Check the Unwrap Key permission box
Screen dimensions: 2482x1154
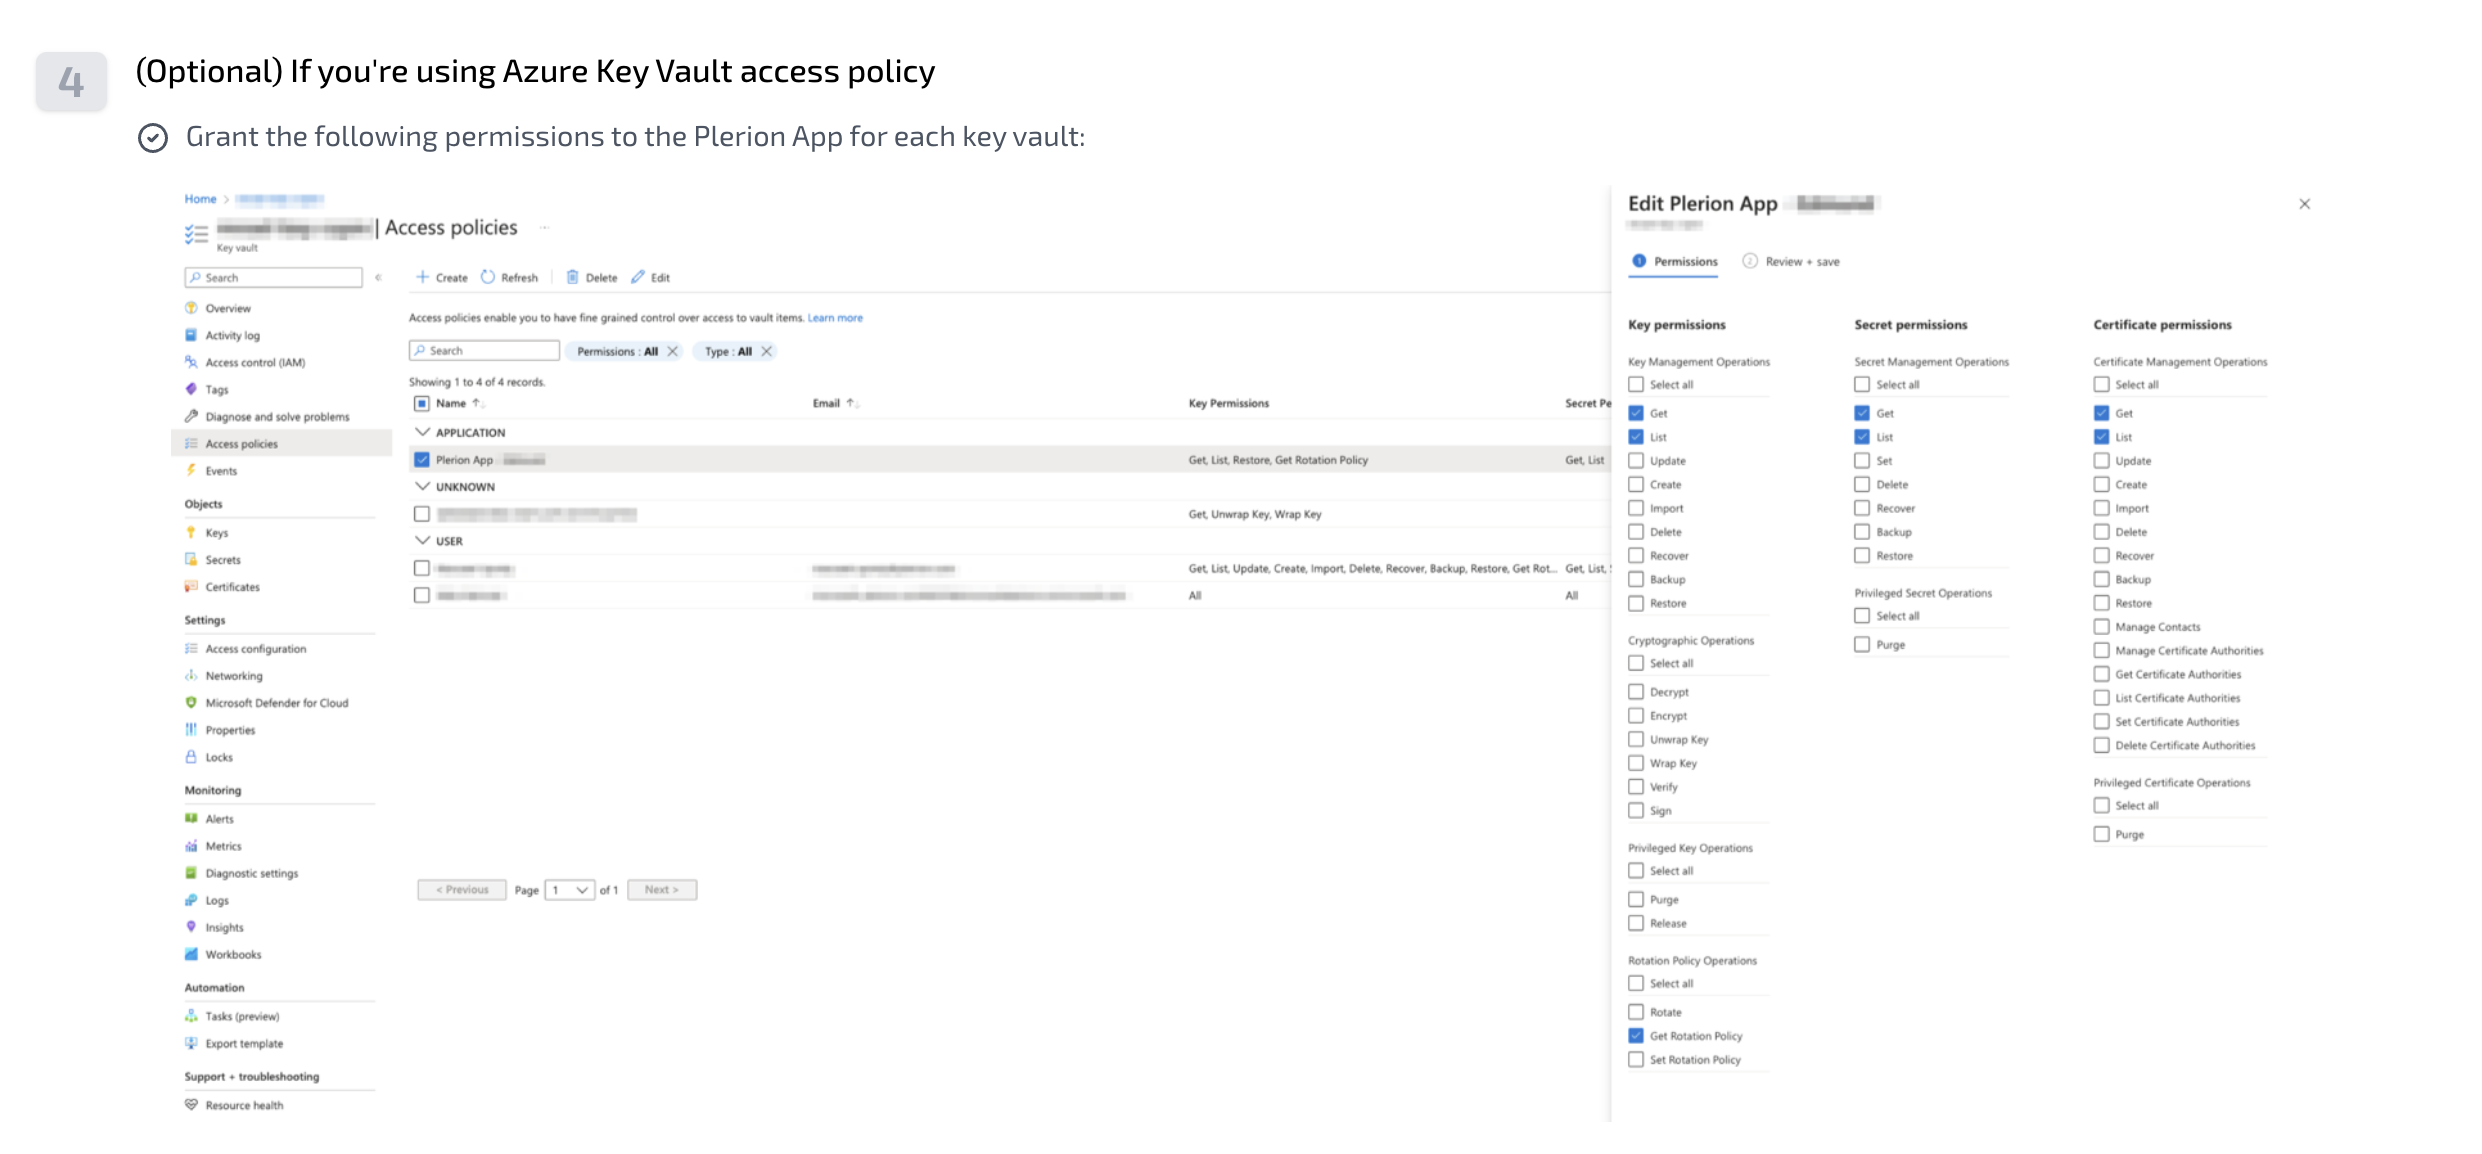point(1636,739)
